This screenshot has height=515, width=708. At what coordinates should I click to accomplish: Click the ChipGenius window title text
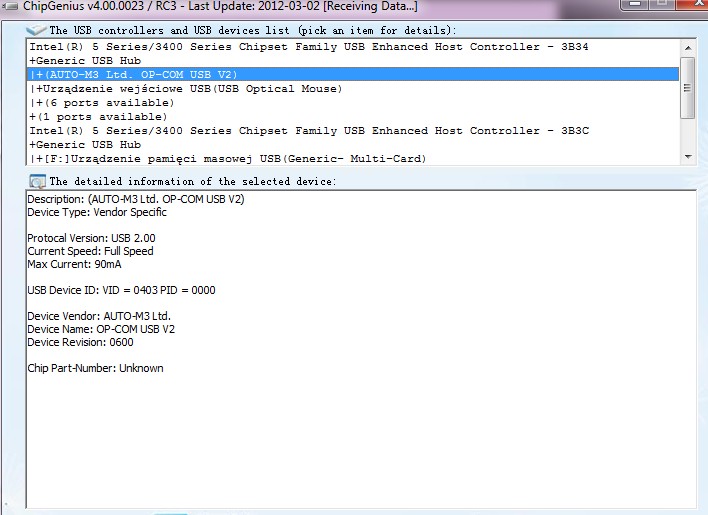coord(220,6)
